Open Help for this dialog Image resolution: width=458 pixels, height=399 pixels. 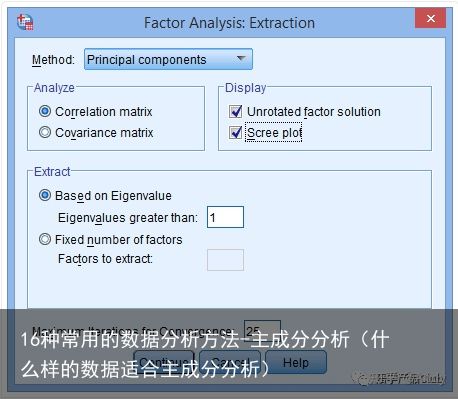(x=296, y=362)
